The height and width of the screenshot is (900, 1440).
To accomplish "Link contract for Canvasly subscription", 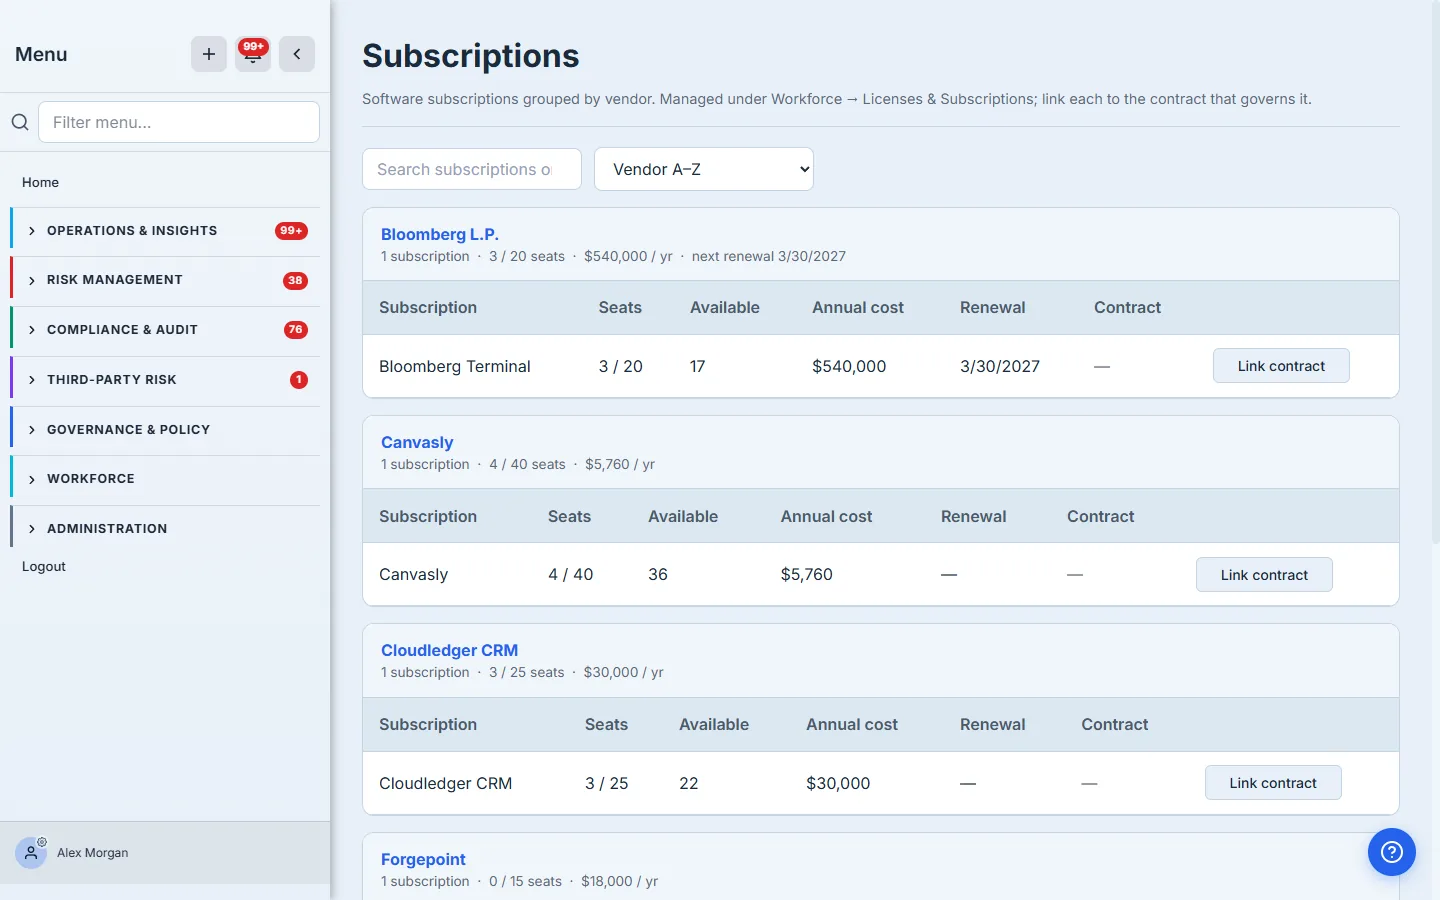I will coord(1264,575).
